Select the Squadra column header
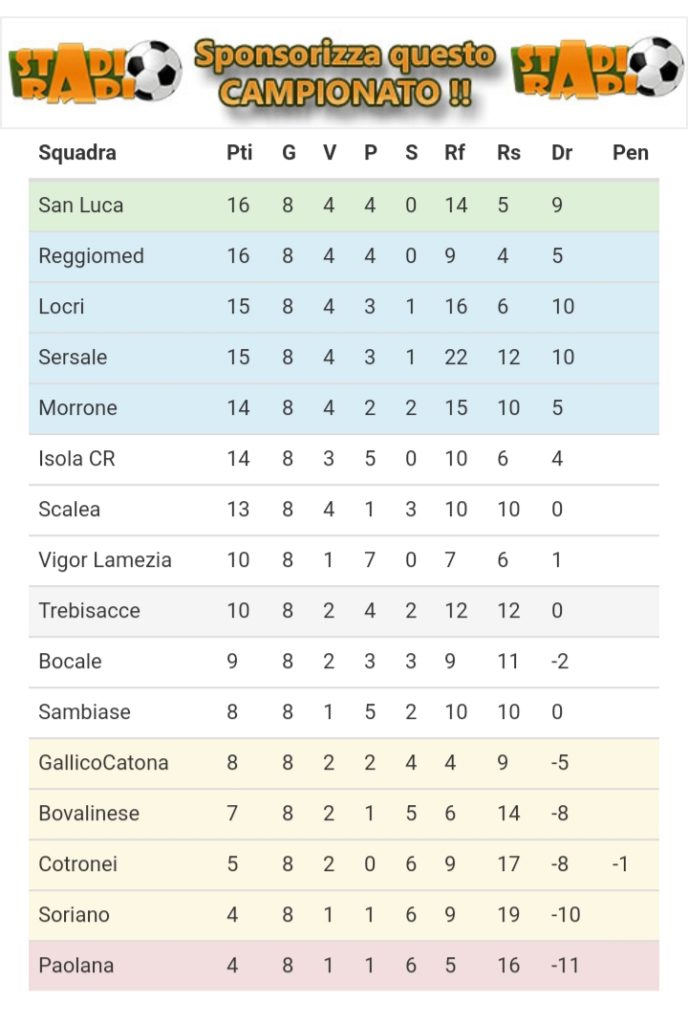The image size is (688, 1024). pyautogui.click(x=77, y=153)
